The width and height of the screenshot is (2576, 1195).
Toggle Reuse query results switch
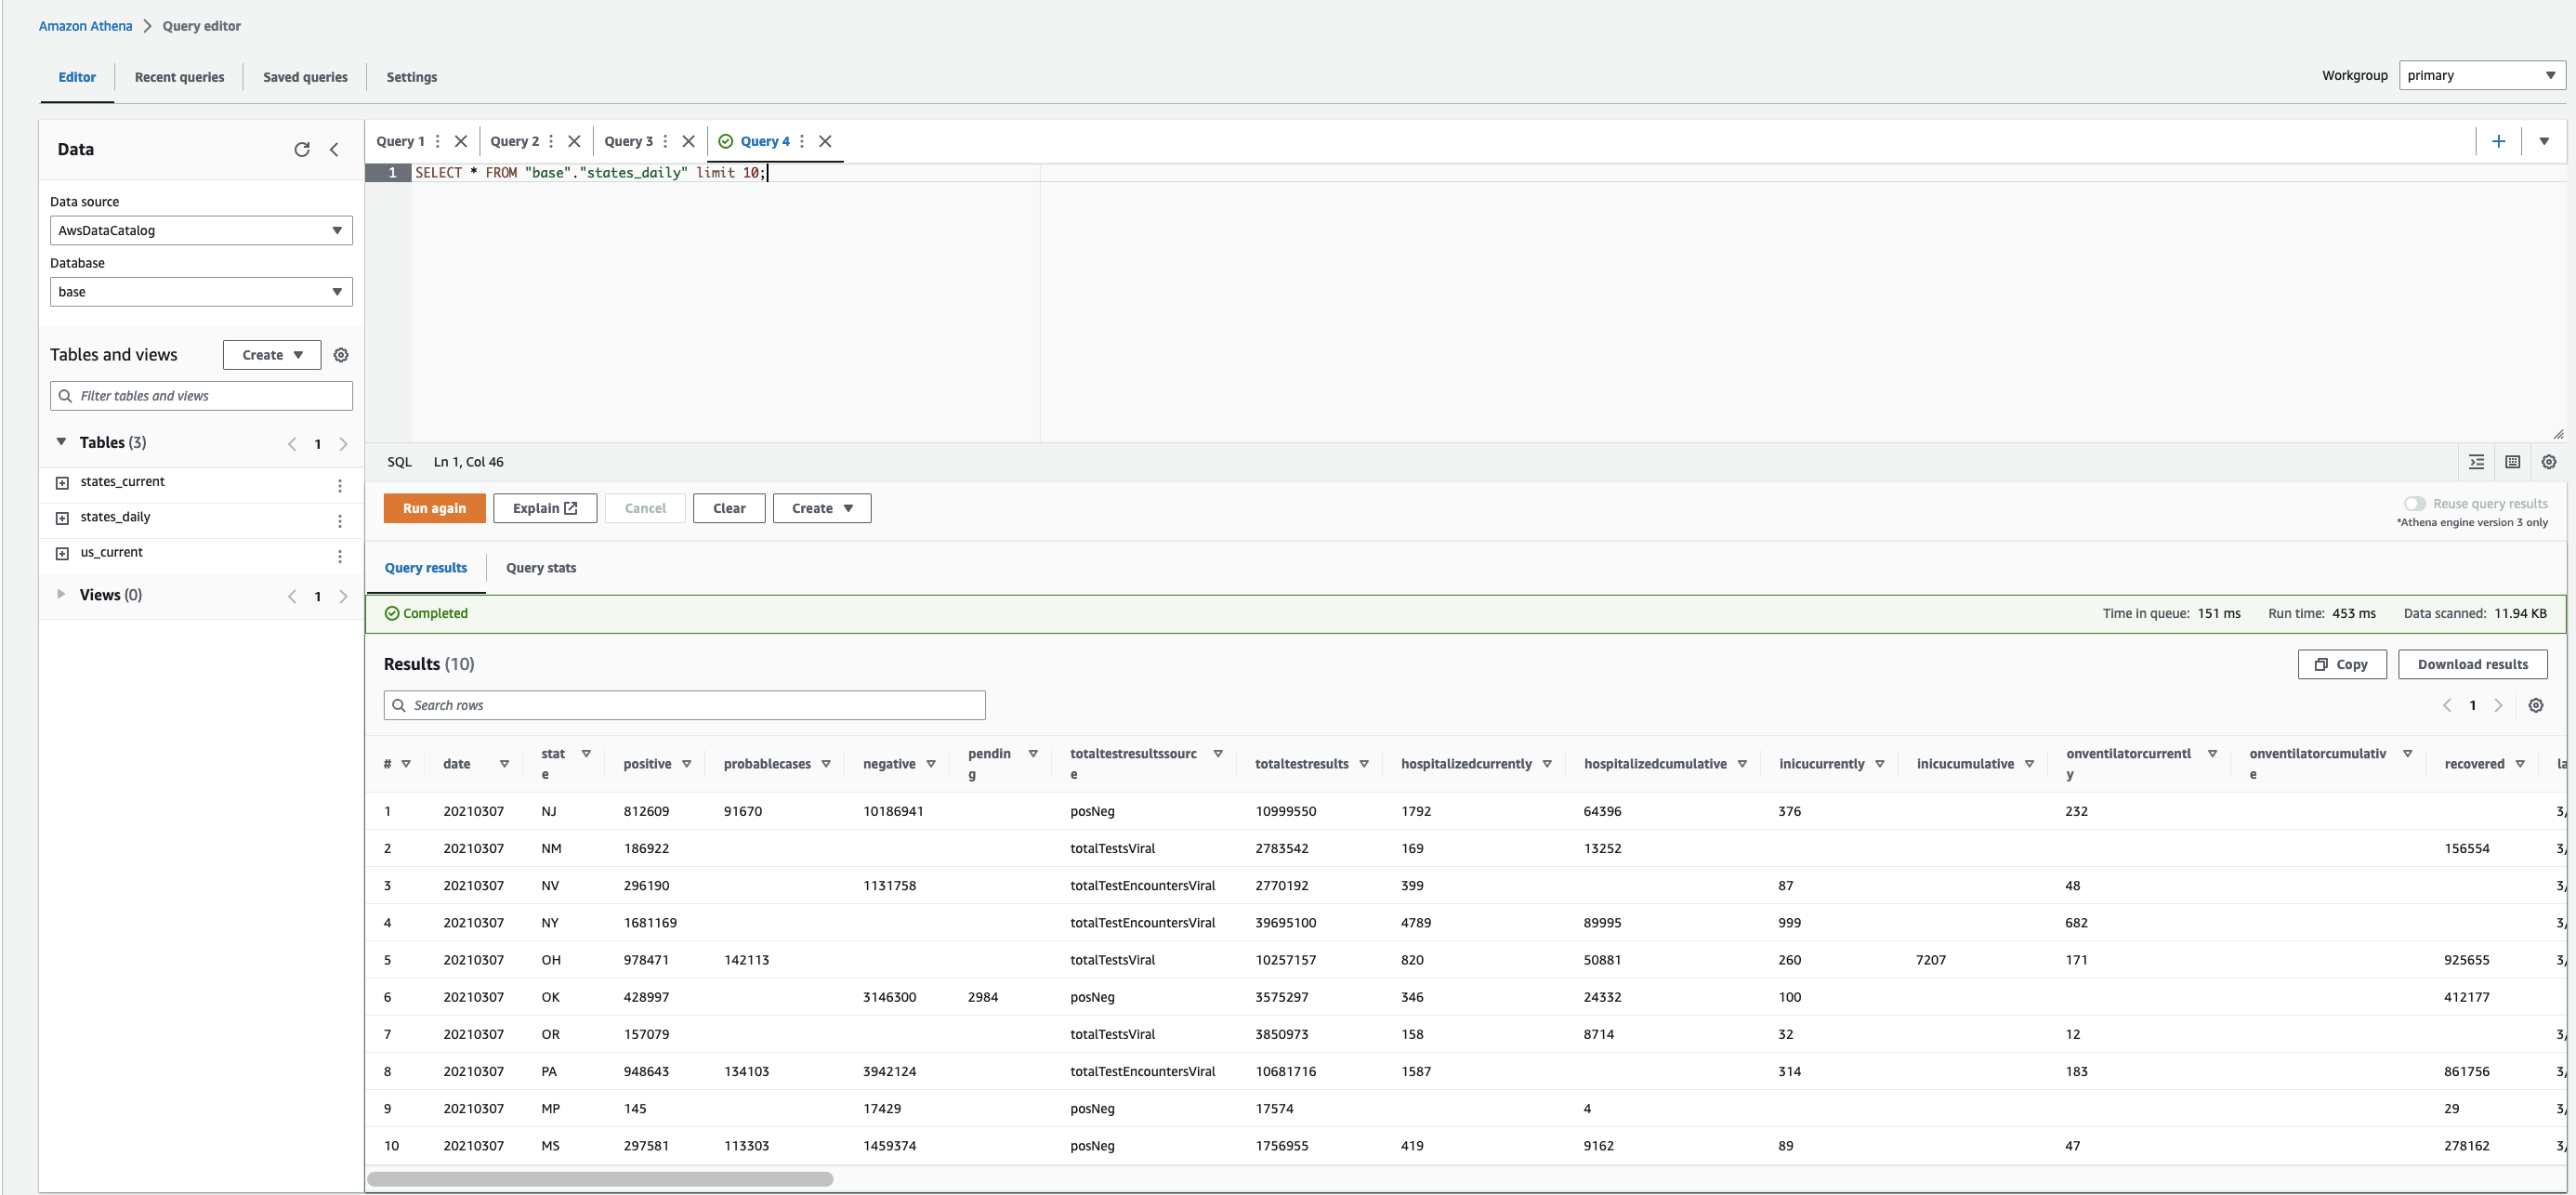pos(2414,503)
